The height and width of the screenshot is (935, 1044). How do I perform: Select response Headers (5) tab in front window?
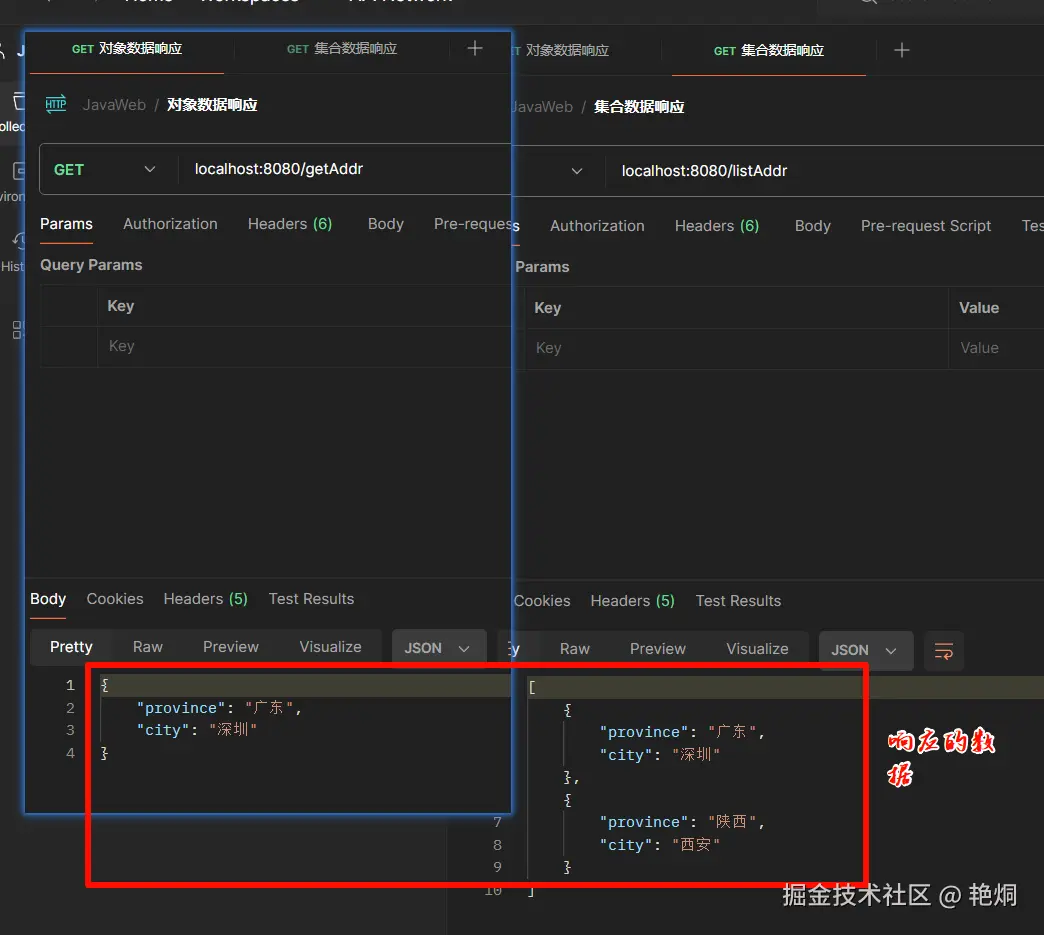tap(206, 599)
